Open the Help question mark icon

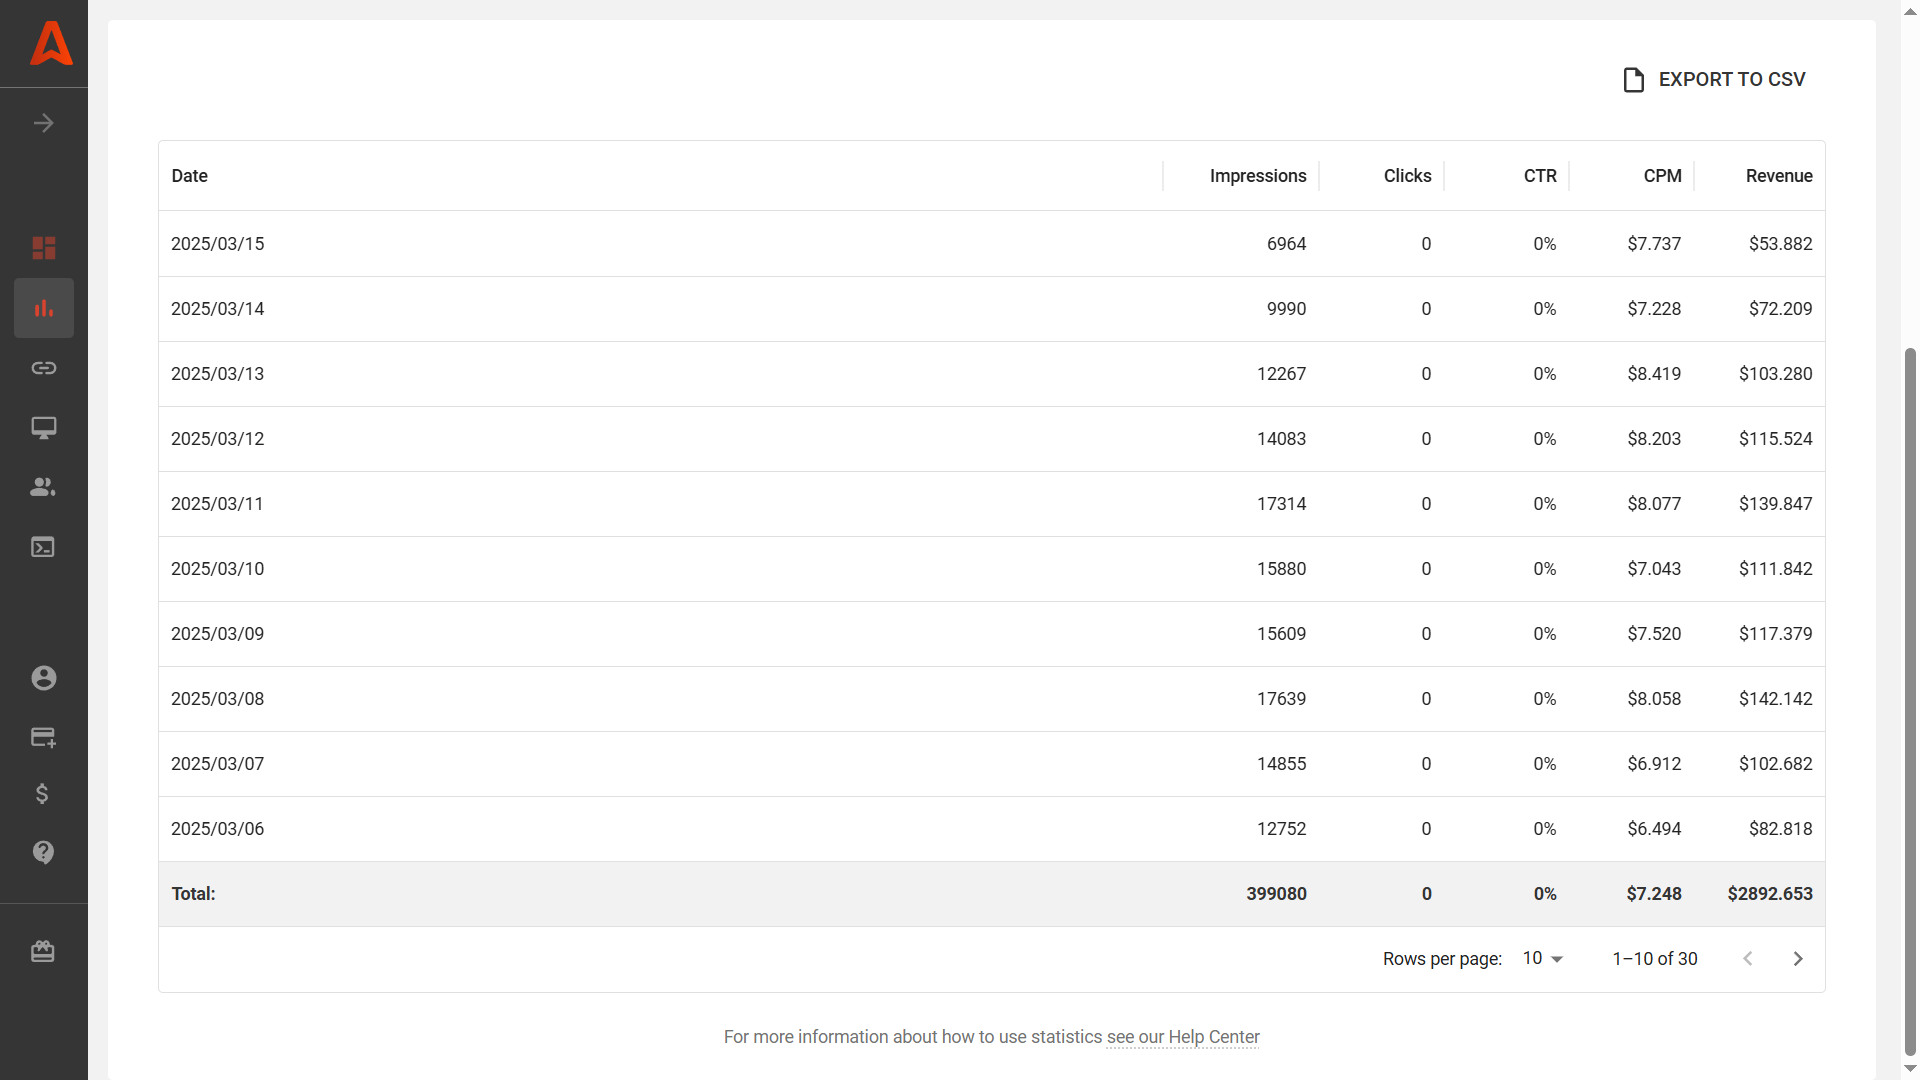coord(44,853)
